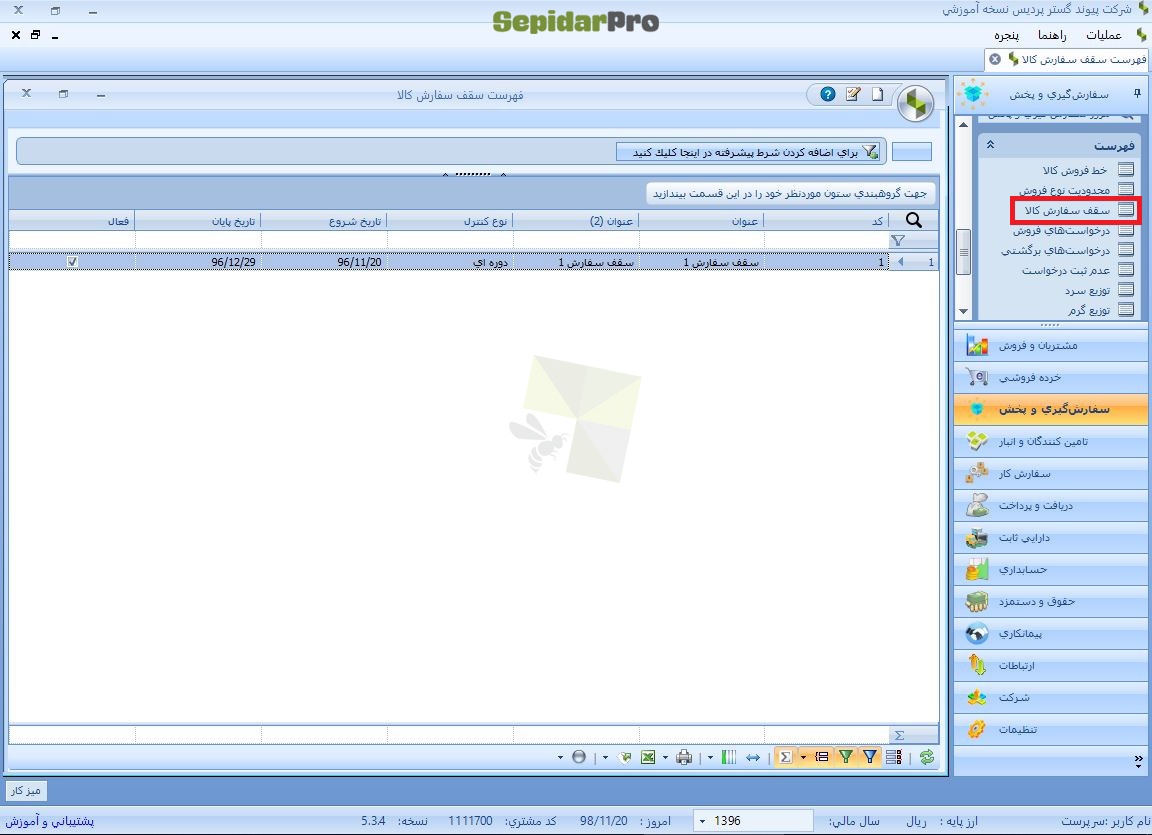Click the grey circle icon in toolbar
1152x835 pixels.
[579, 757]
